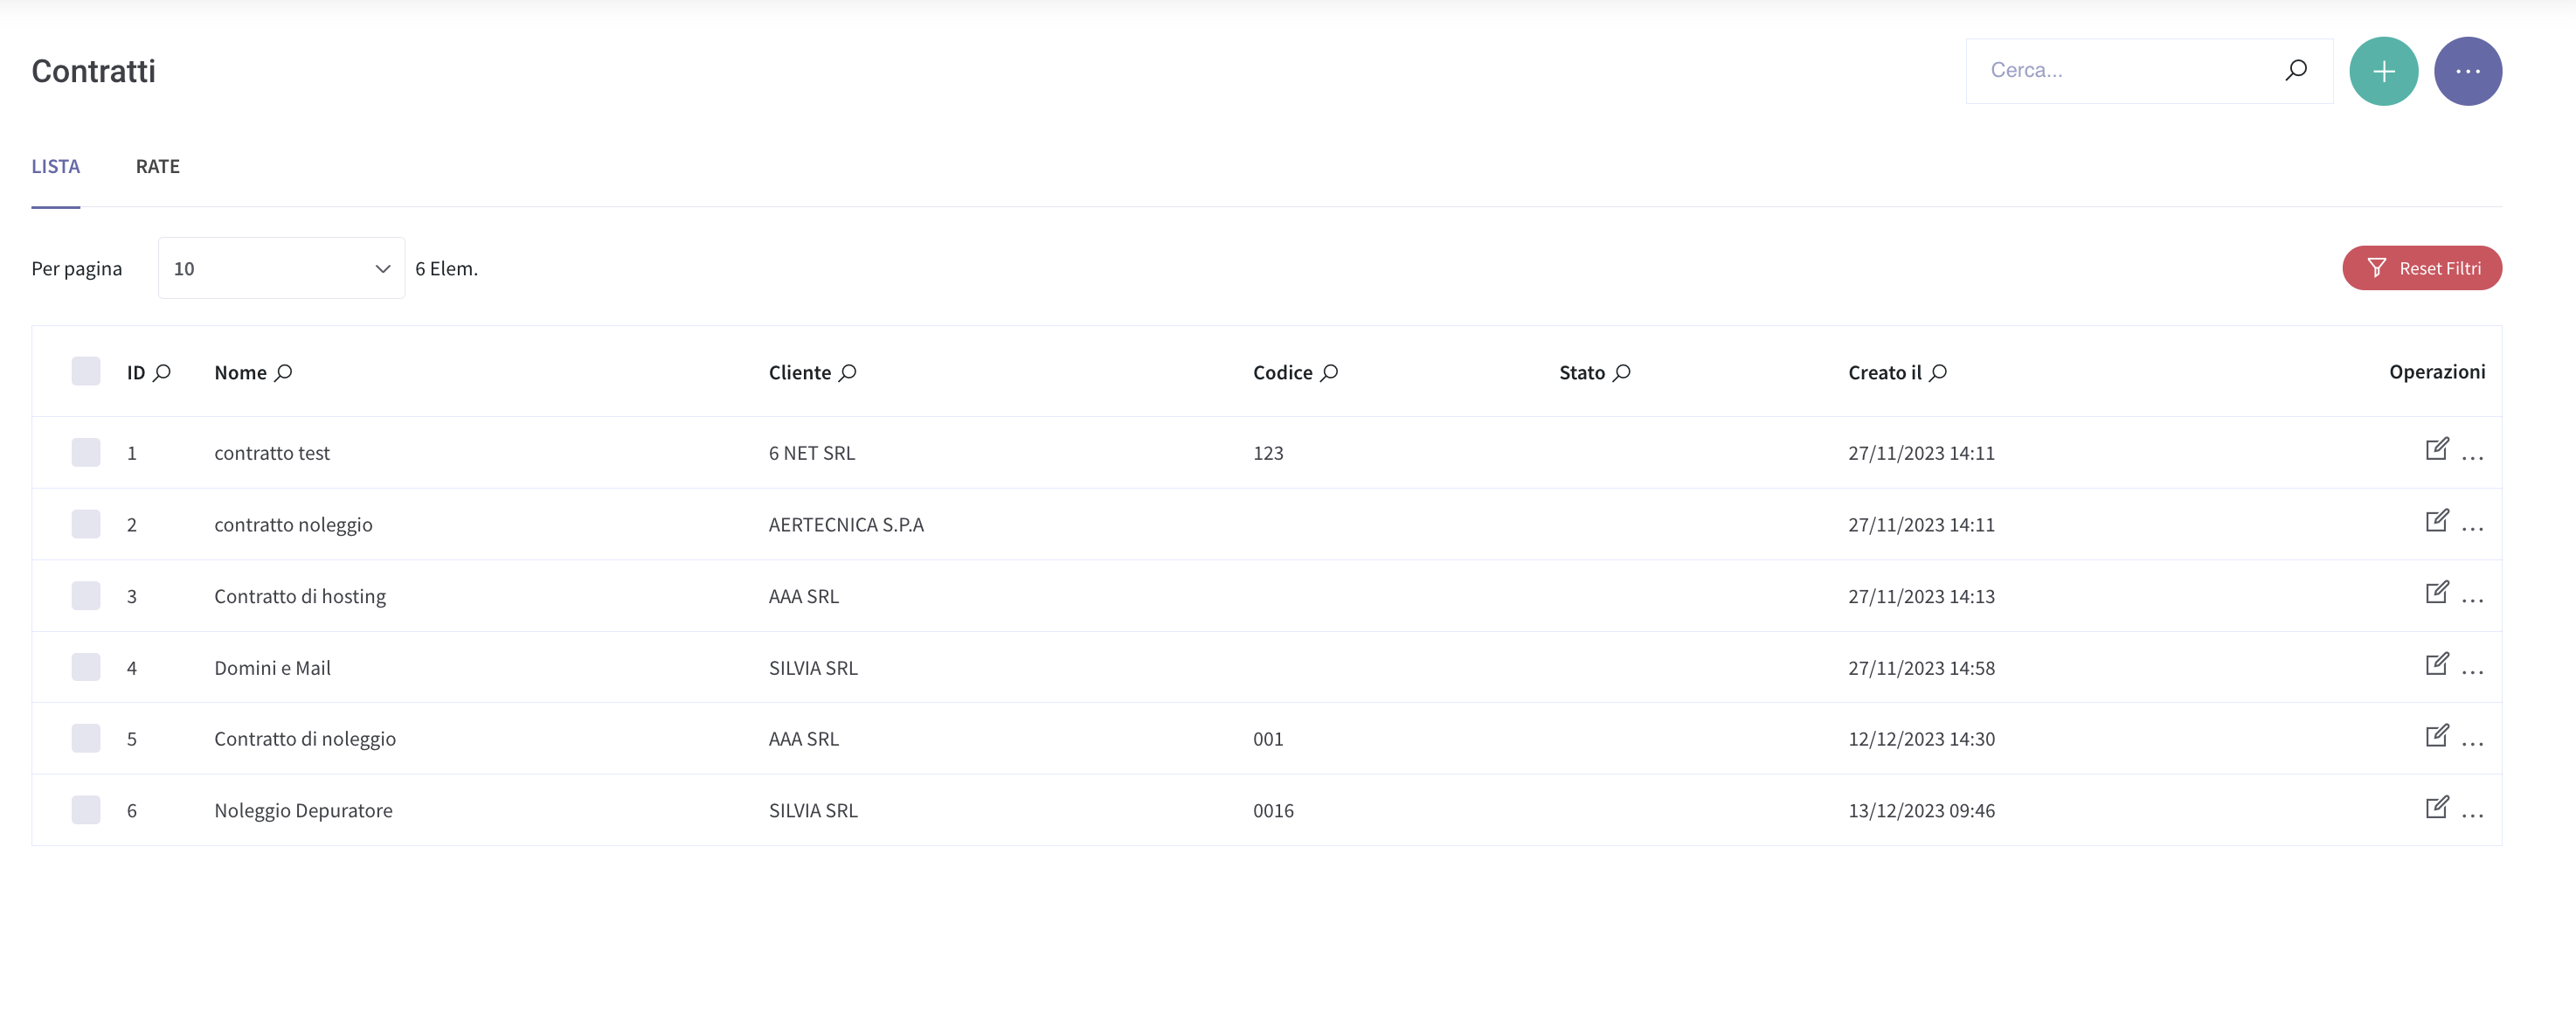Click the Domini e Mail name cell
The image size is (2576, 1014).
point(272,667)
